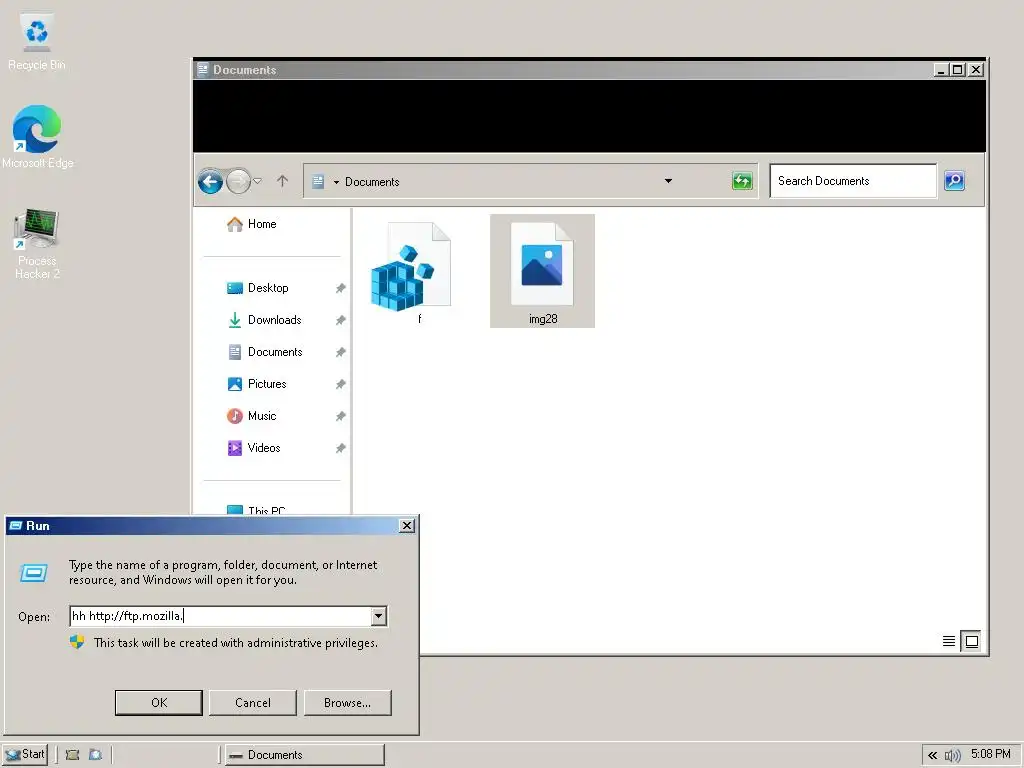Click the Search Documents field

(853, 181)
